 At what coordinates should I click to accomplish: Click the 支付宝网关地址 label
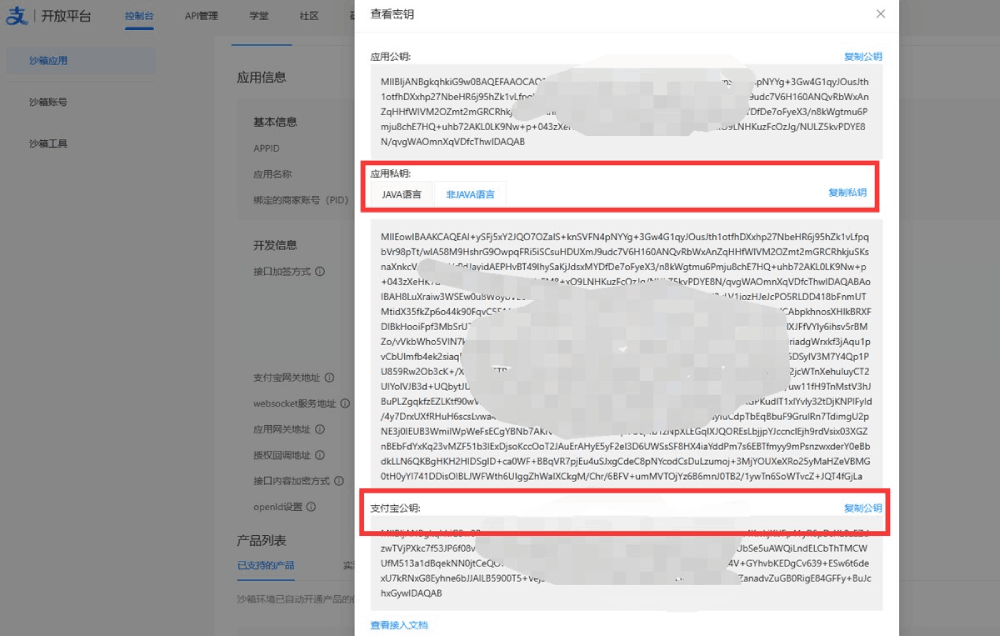click(x=286, y=377)
